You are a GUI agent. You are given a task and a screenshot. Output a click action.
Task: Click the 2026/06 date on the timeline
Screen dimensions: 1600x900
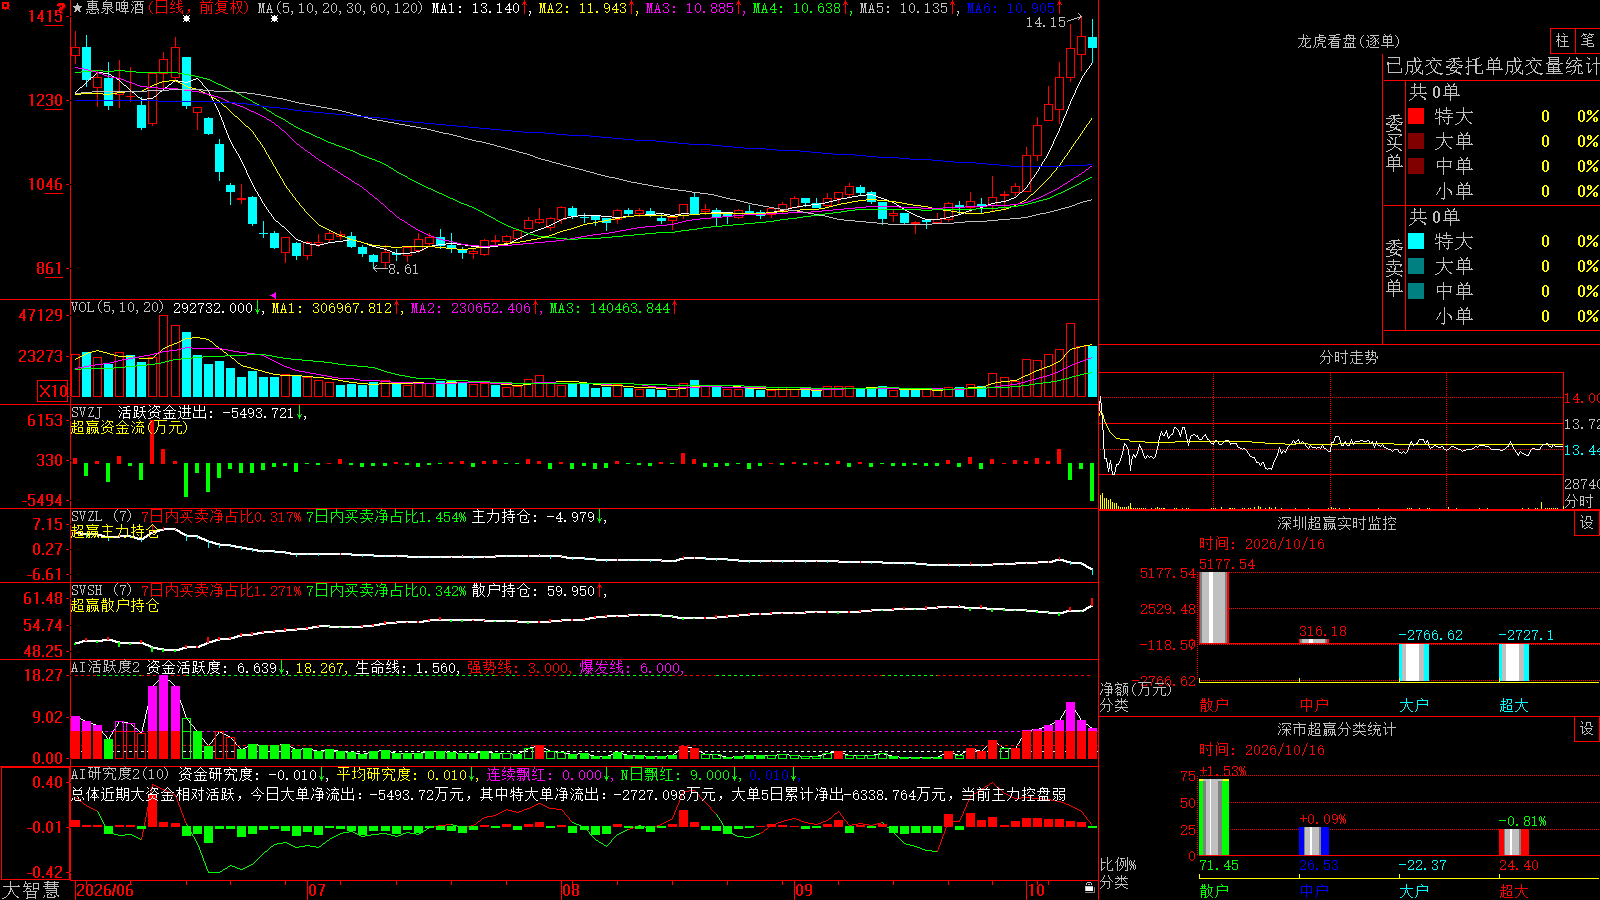(105, 890)
